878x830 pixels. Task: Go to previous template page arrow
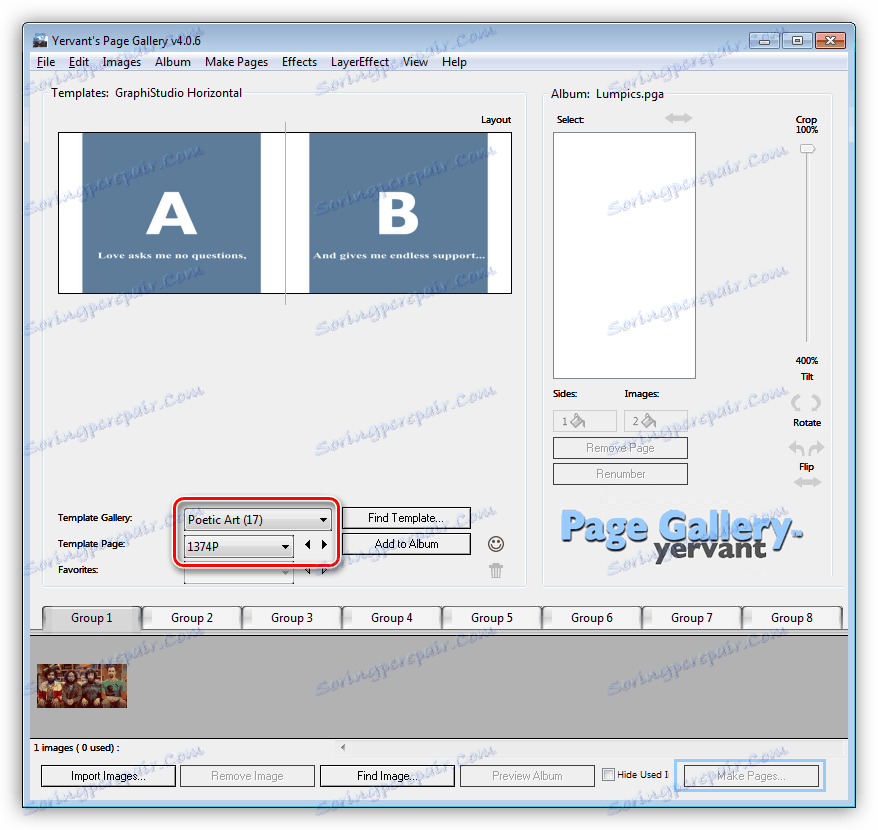pos(307,544)
